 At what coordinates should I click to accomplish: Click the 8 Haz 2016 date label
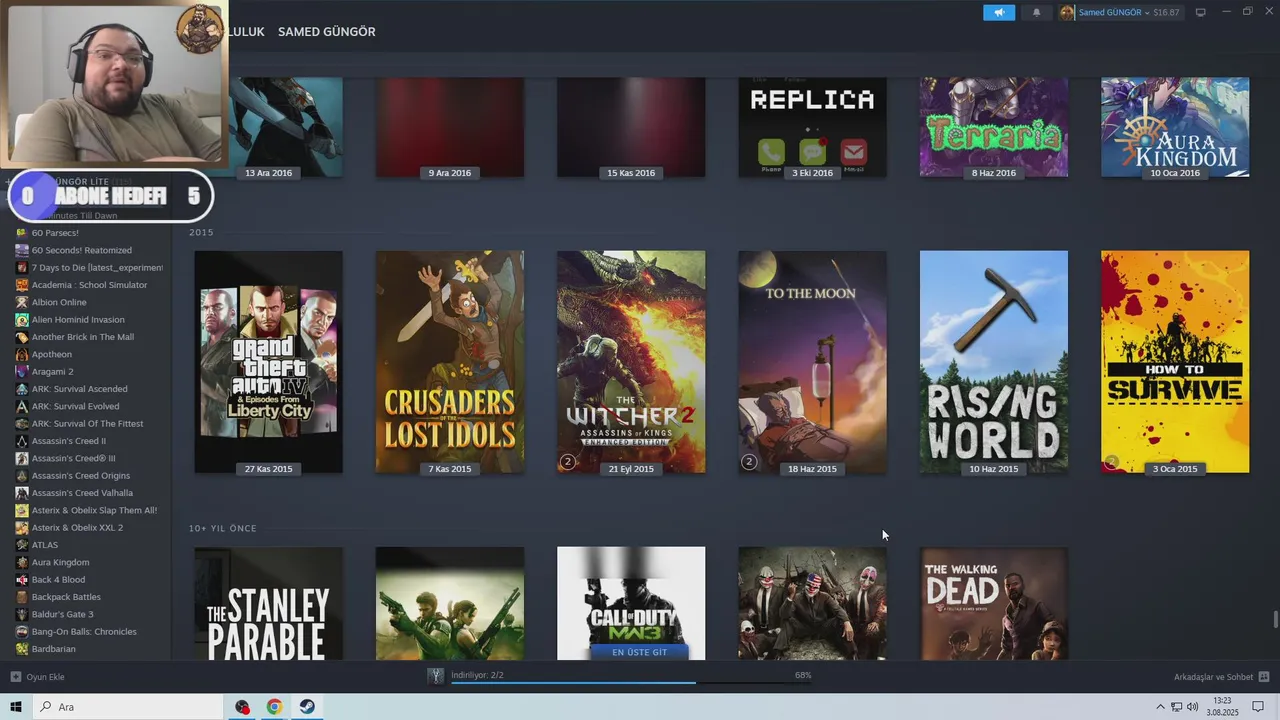click(x=993, y=173)
